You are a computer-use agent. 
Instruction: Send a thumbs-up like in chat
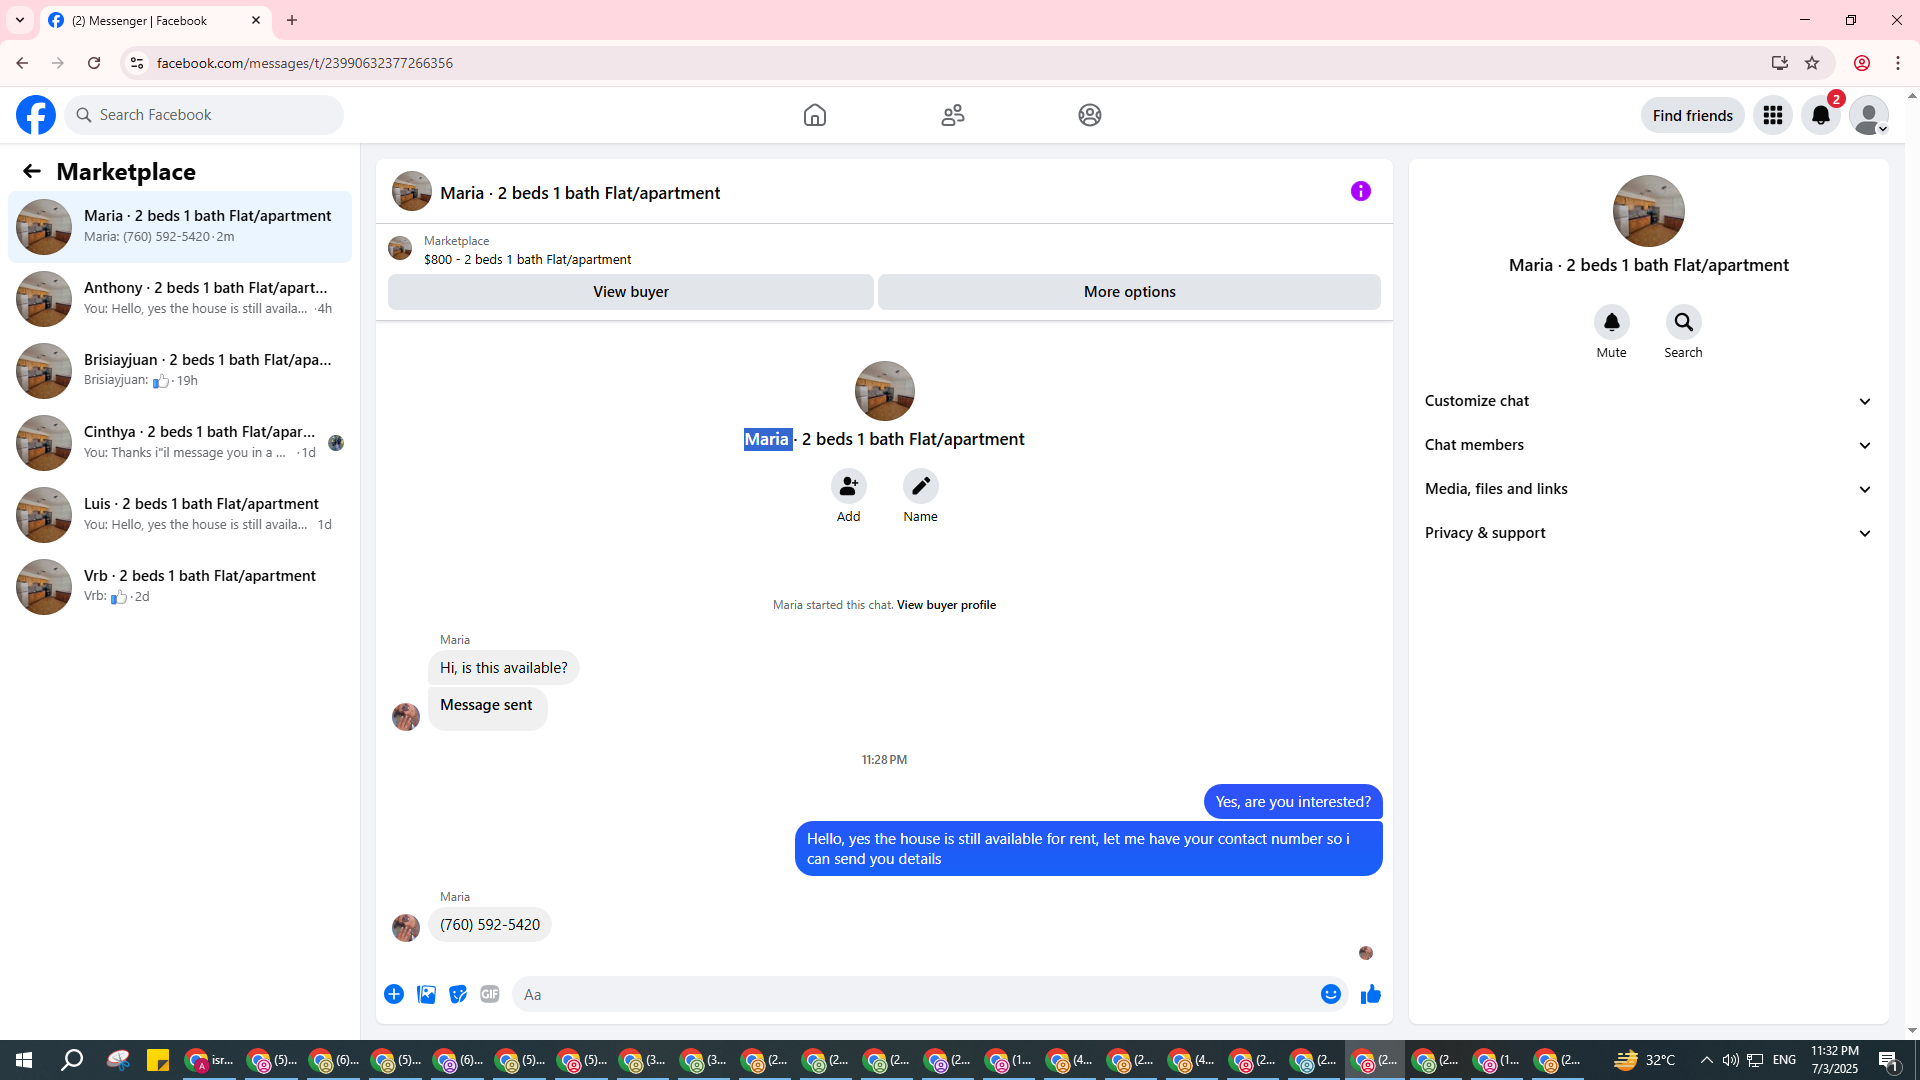click(x=1370, y=994)
